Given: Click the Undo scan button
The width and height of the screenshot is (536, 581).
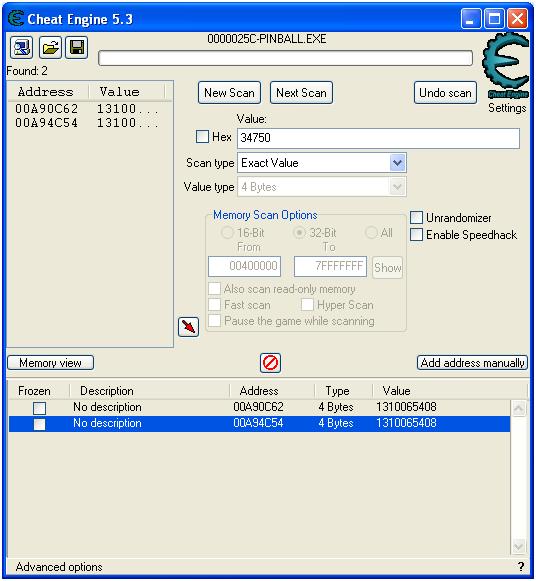Looking at the screenshot, I should pyautogui.click(x=445, y=93).
